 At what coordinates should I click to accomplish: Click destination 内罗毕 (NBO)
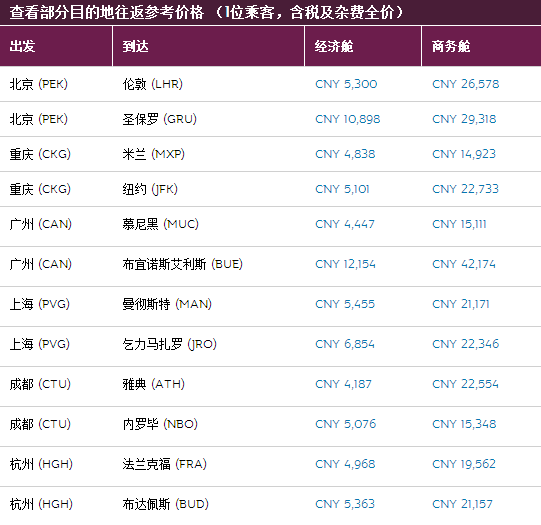click(x=160, y=424)
